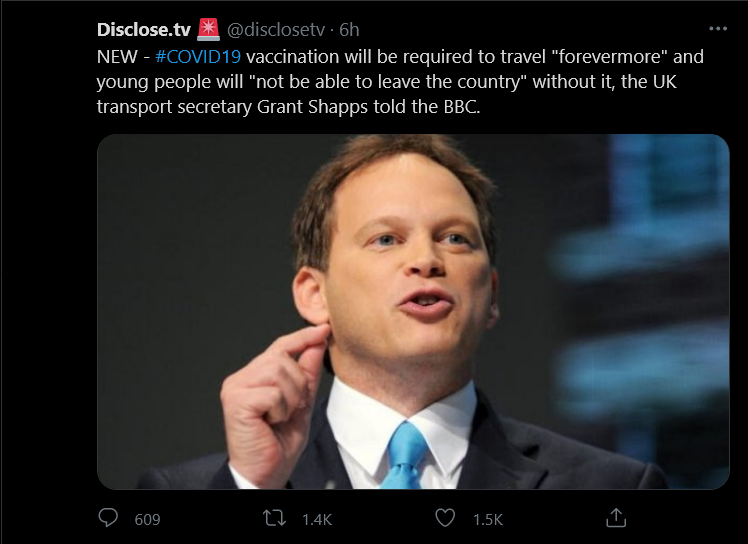Click the 1.5K likes count
748x544 pixels.
pyautogui.click(x=487, y=519)
